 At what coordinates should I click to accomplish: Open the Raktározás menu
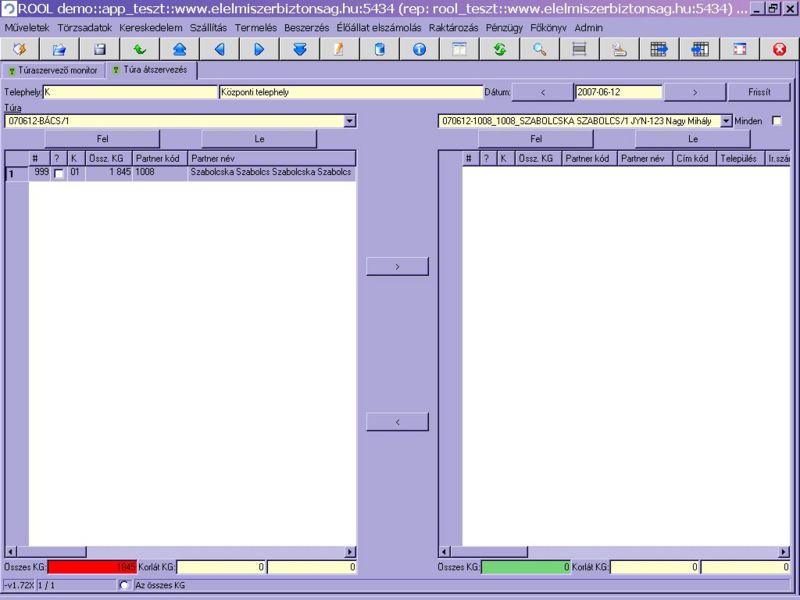(x=455, y=27)
